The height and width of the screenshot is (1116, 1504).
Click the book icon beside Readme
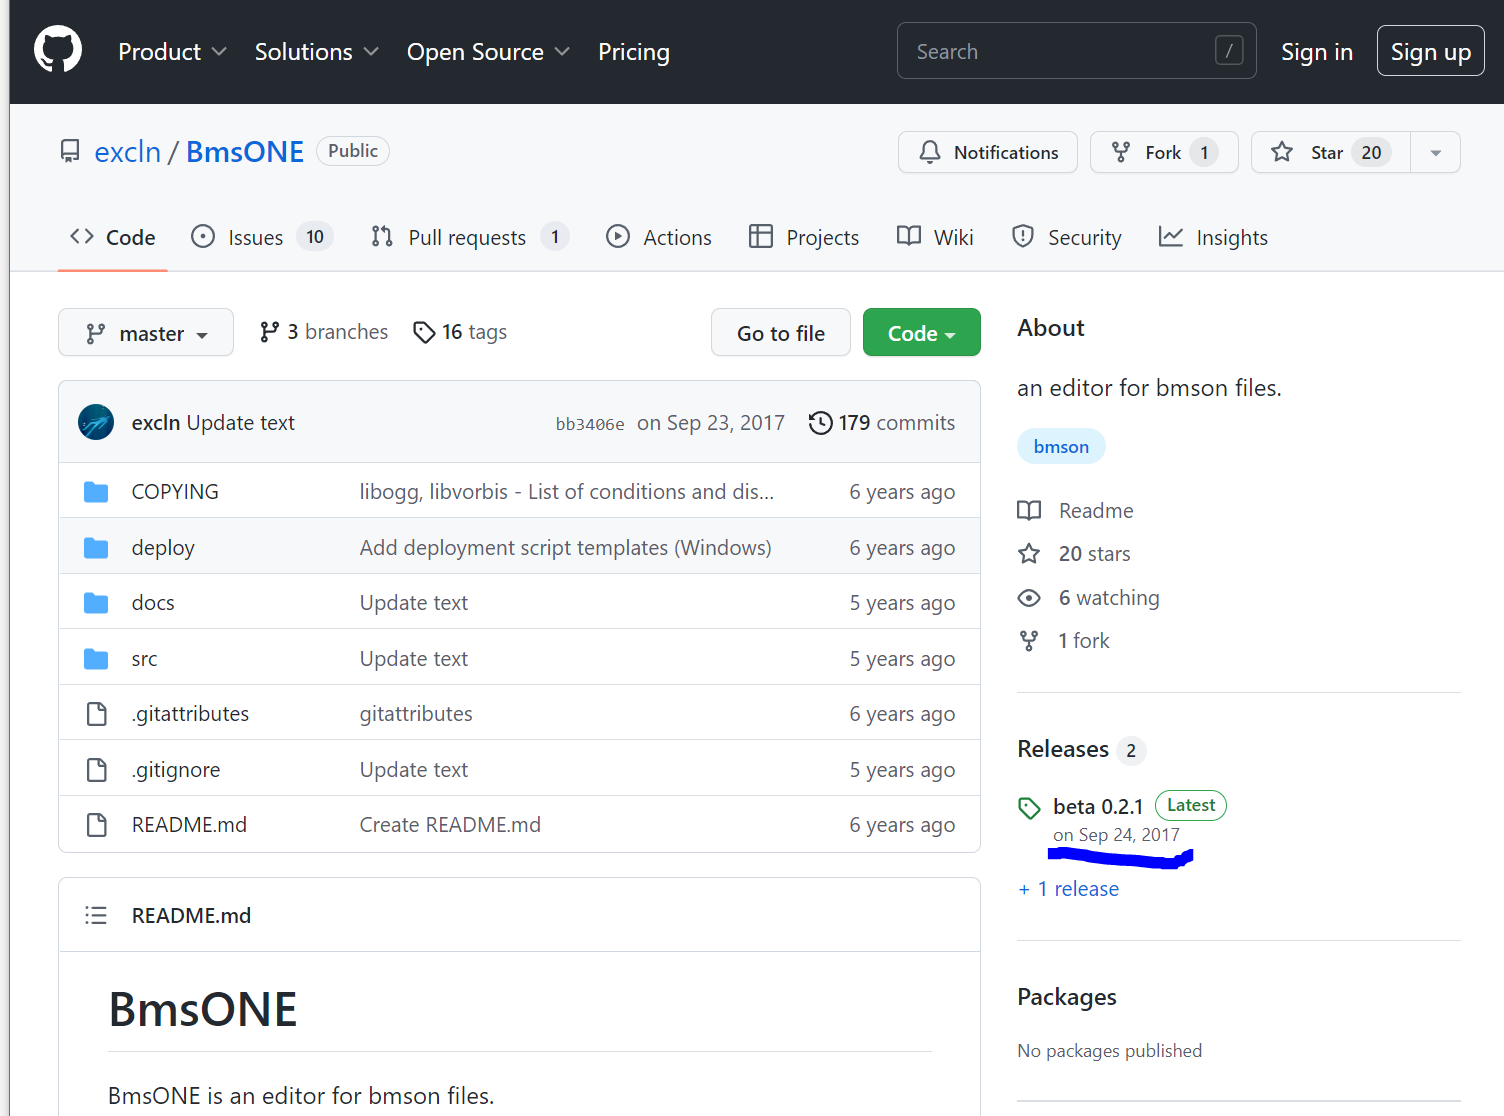pyautogui.click(x=1029, y=511)
